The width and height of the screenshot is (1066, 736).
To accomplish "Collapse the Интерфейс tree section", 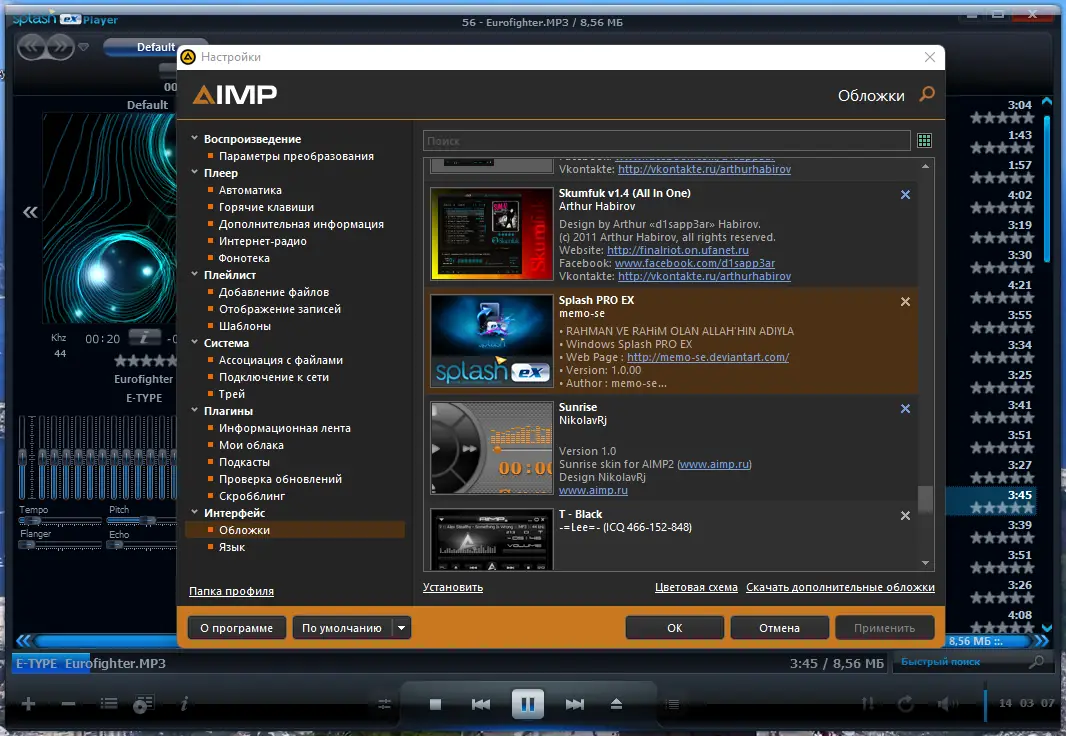I will [x=194, y=512].
